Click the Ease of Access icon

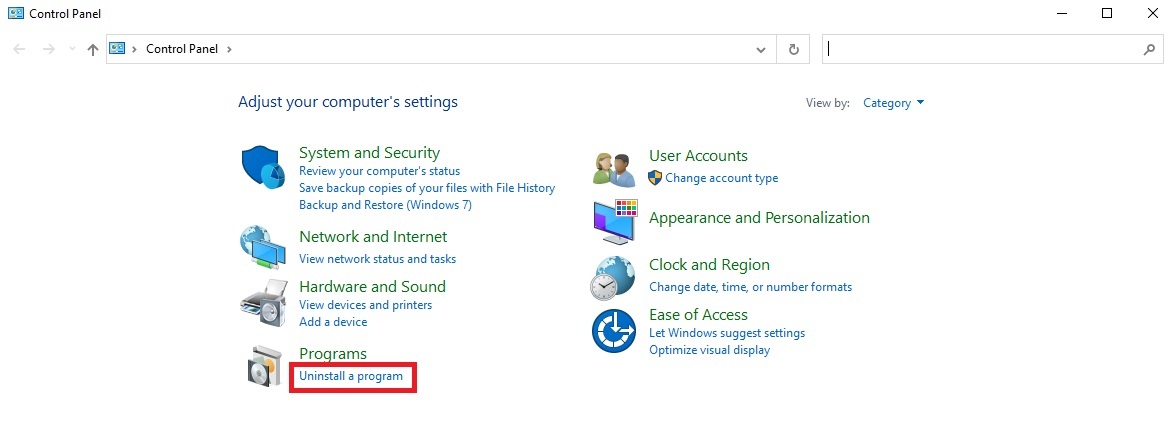click(614, 330)
